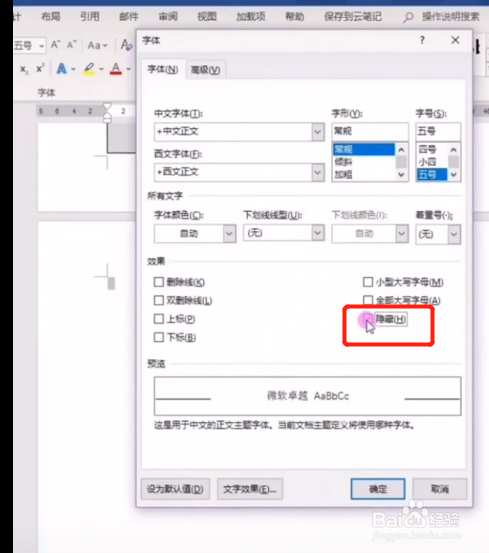Close the Font dialog with X
Screen dimensions: 489x553
455,40
